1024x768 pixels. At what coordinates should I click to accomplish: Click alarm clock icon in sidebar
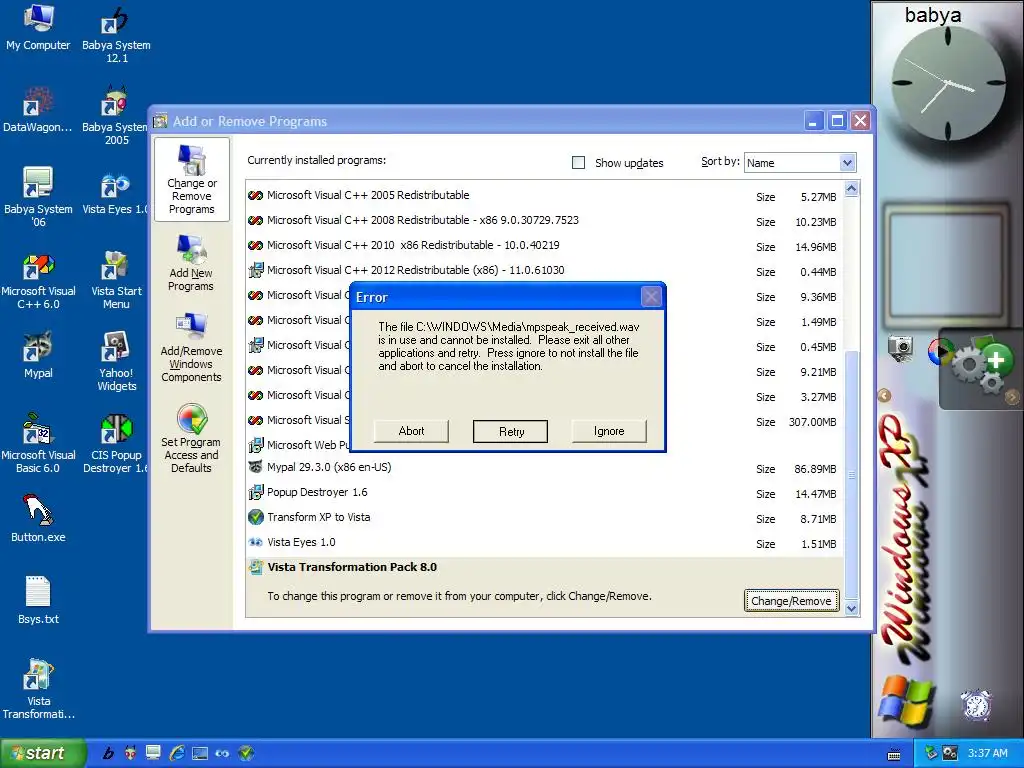(x=976, y=705)
